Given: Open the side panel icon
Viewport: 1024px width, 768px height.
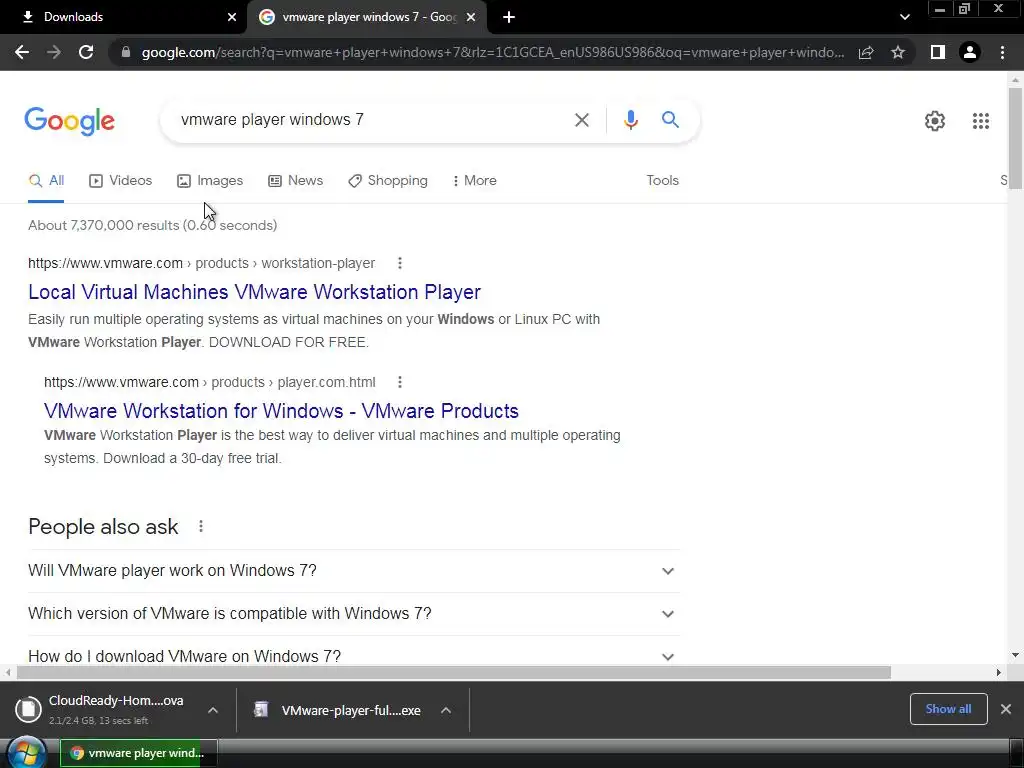Looking at the screenshot, I should (x=938, y=52).
